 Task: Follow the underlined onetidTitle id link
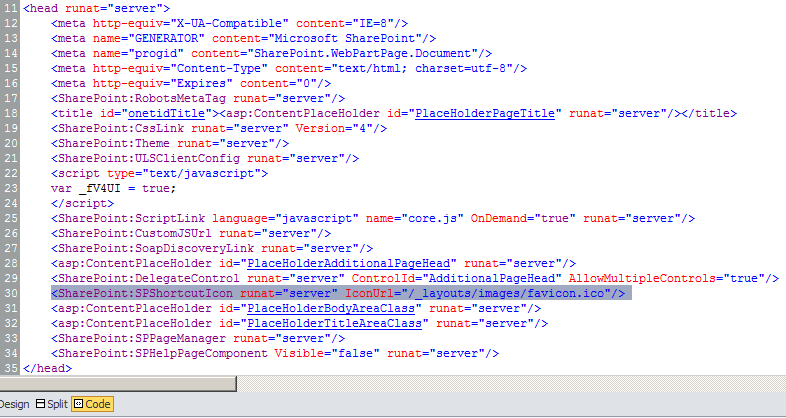coord(166,113)
